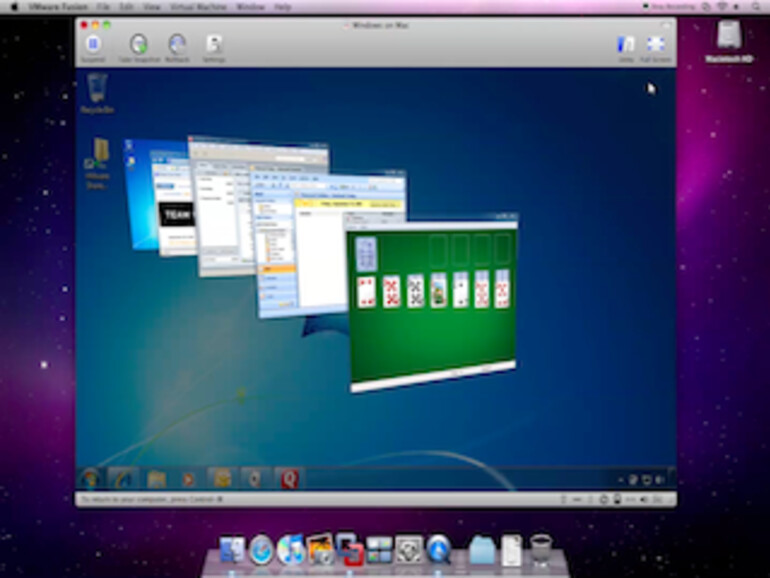Open Finder from the Dock
Screen dimensions: 770x578
[x=232, y=549]
